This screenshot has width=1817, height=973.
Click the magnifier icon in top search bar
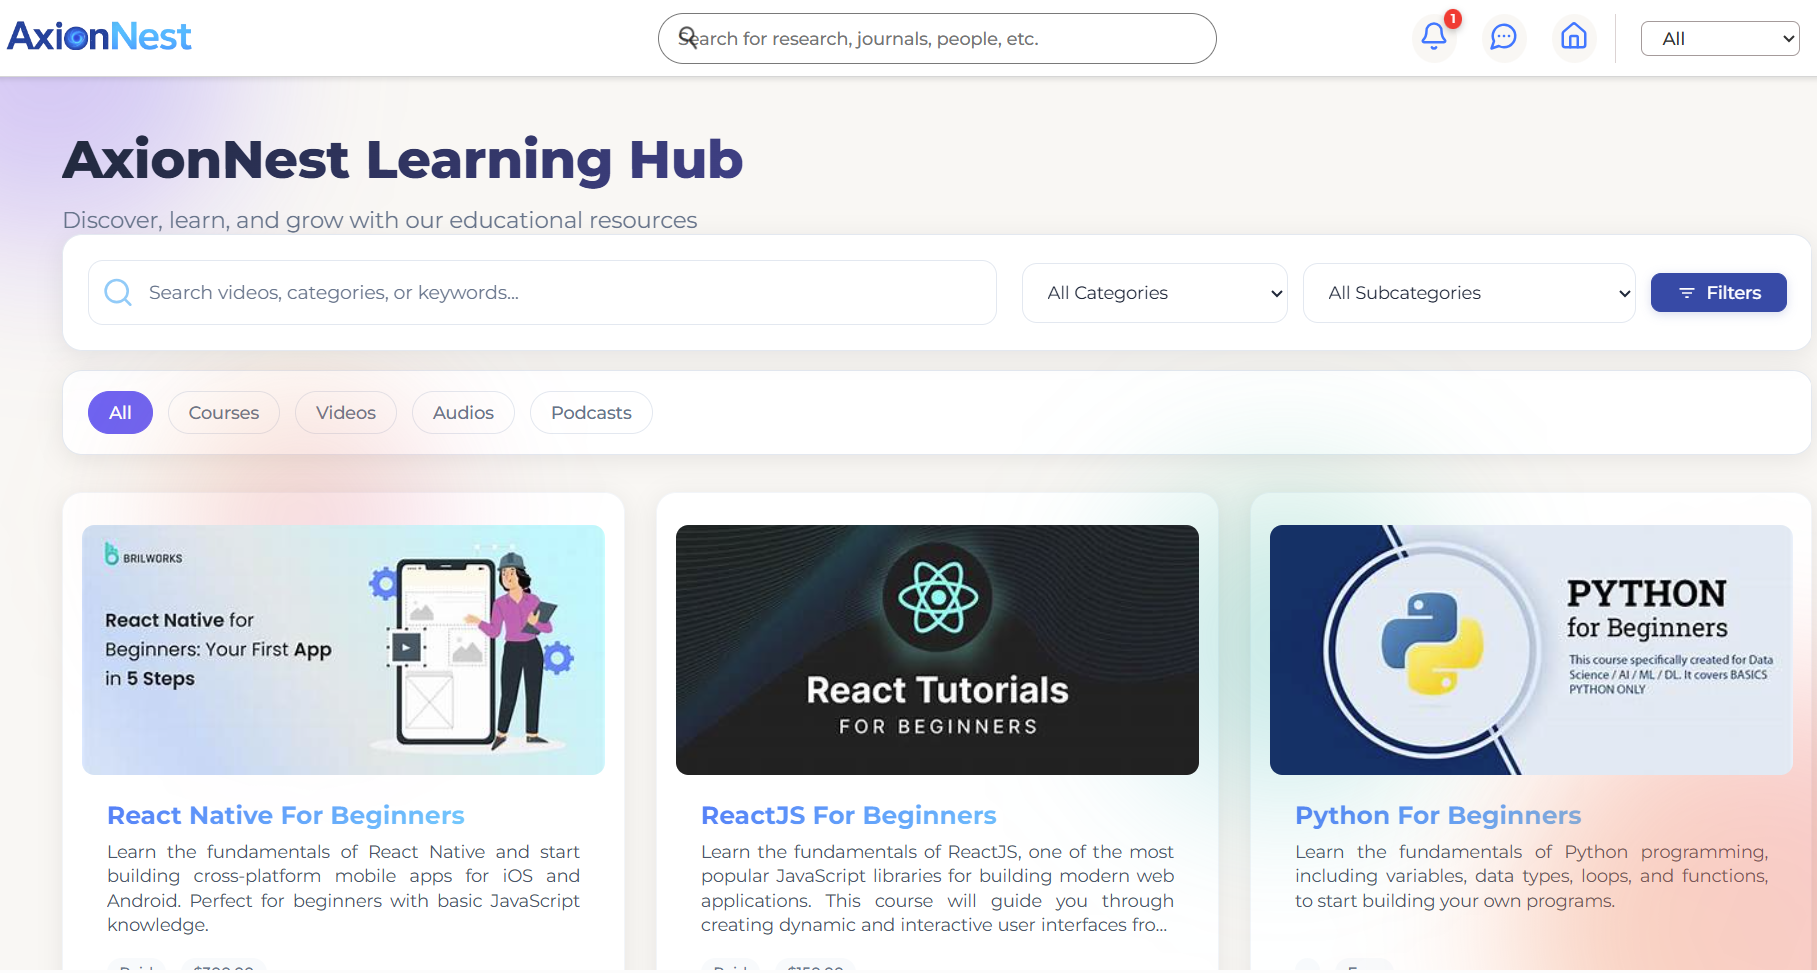(x=687, y=38)
